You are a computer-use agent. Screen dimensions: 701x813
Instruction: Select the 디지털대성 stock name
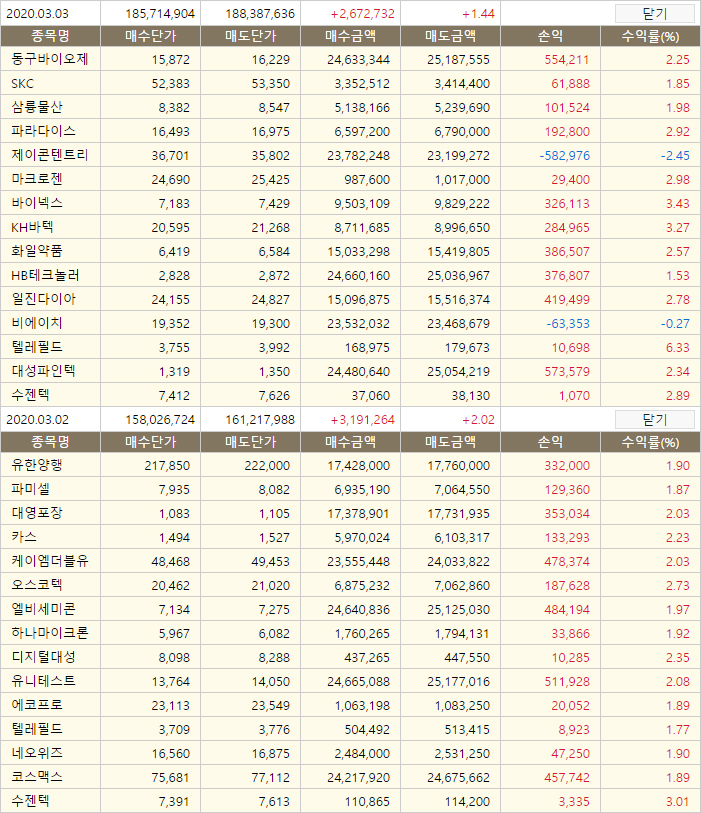click(44, 657)
